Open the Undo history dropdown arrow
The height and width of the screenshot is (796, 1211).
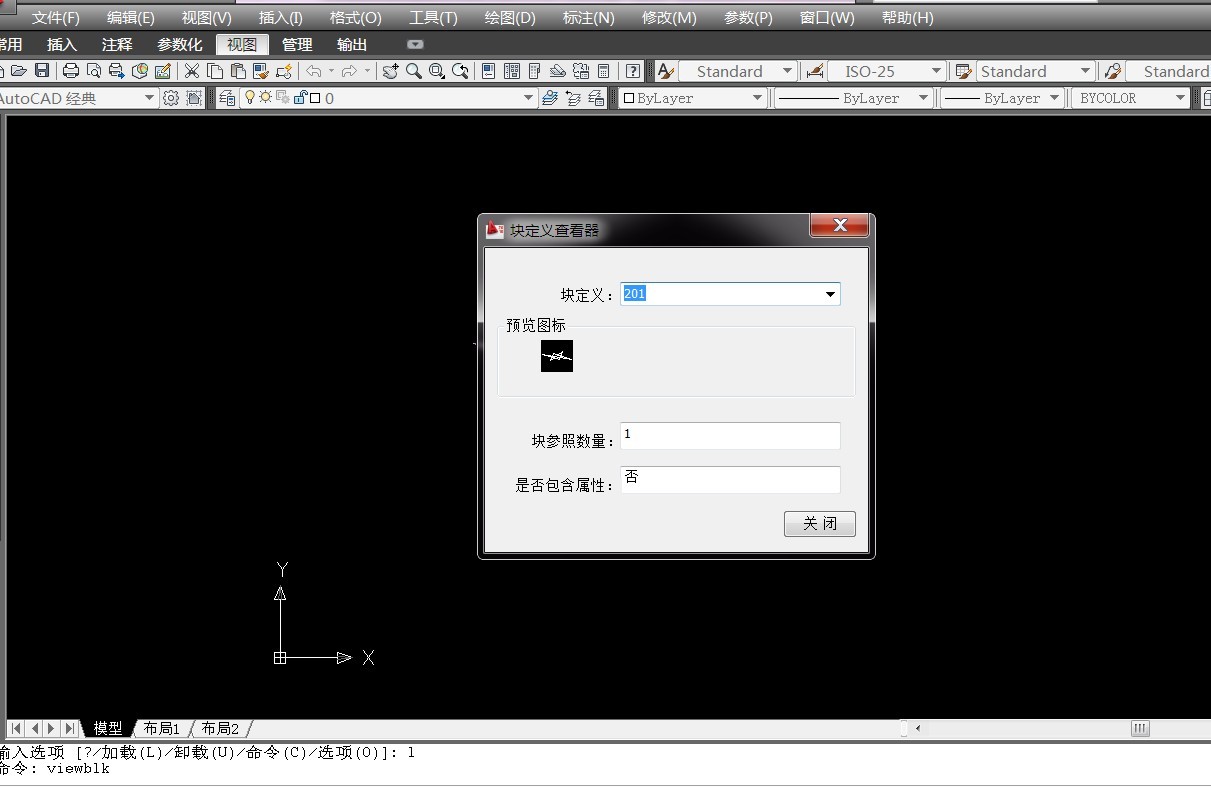point(331,71)
